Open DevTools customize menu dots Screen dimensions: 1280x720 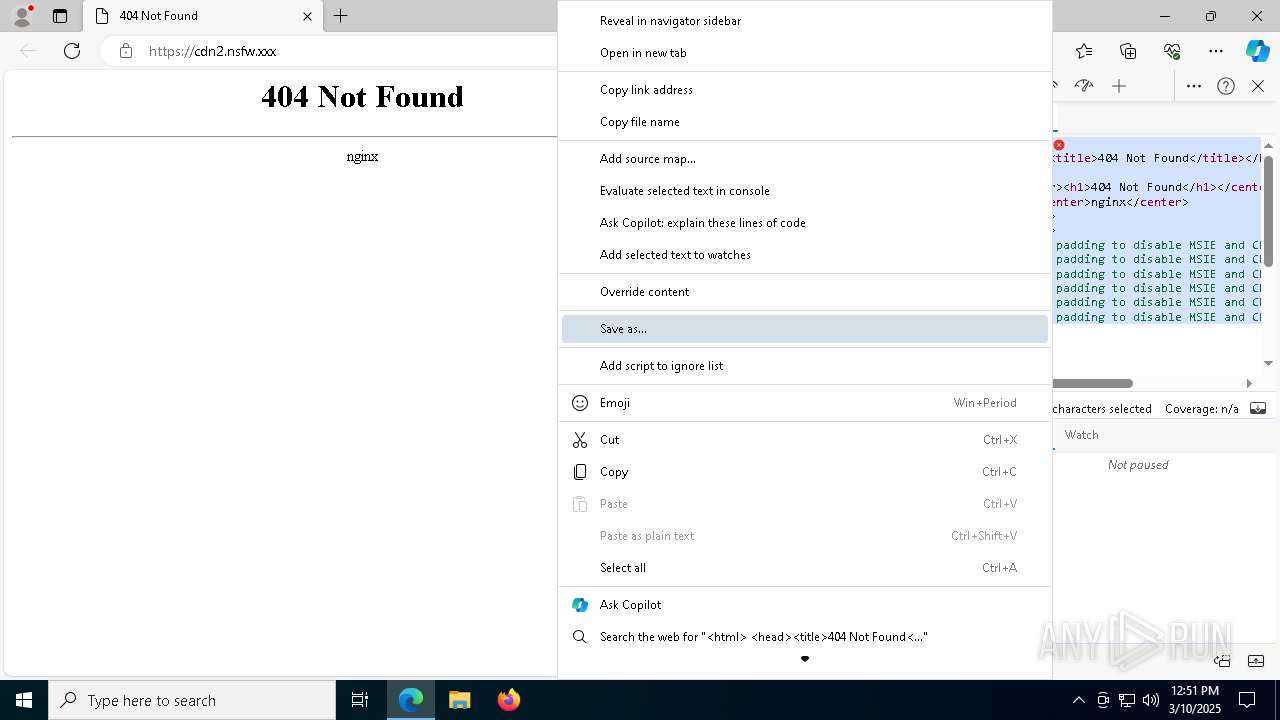click(1194, 86)
